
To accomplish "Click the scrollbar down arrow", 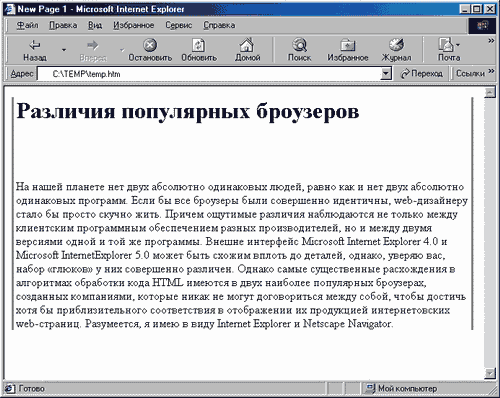I will [x=490, y=373].
